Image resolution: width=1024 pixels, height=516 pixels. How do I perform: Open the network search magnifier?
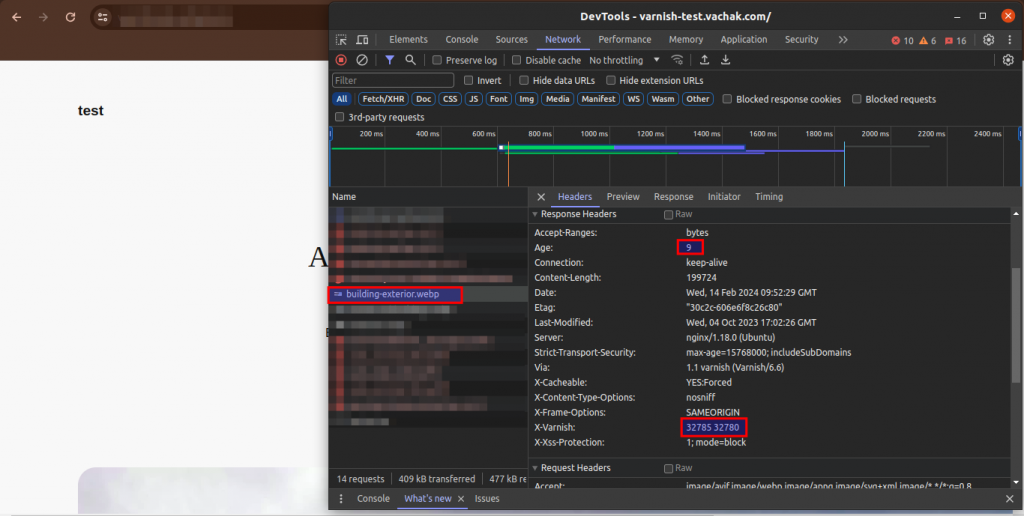(x=410, y=60)
